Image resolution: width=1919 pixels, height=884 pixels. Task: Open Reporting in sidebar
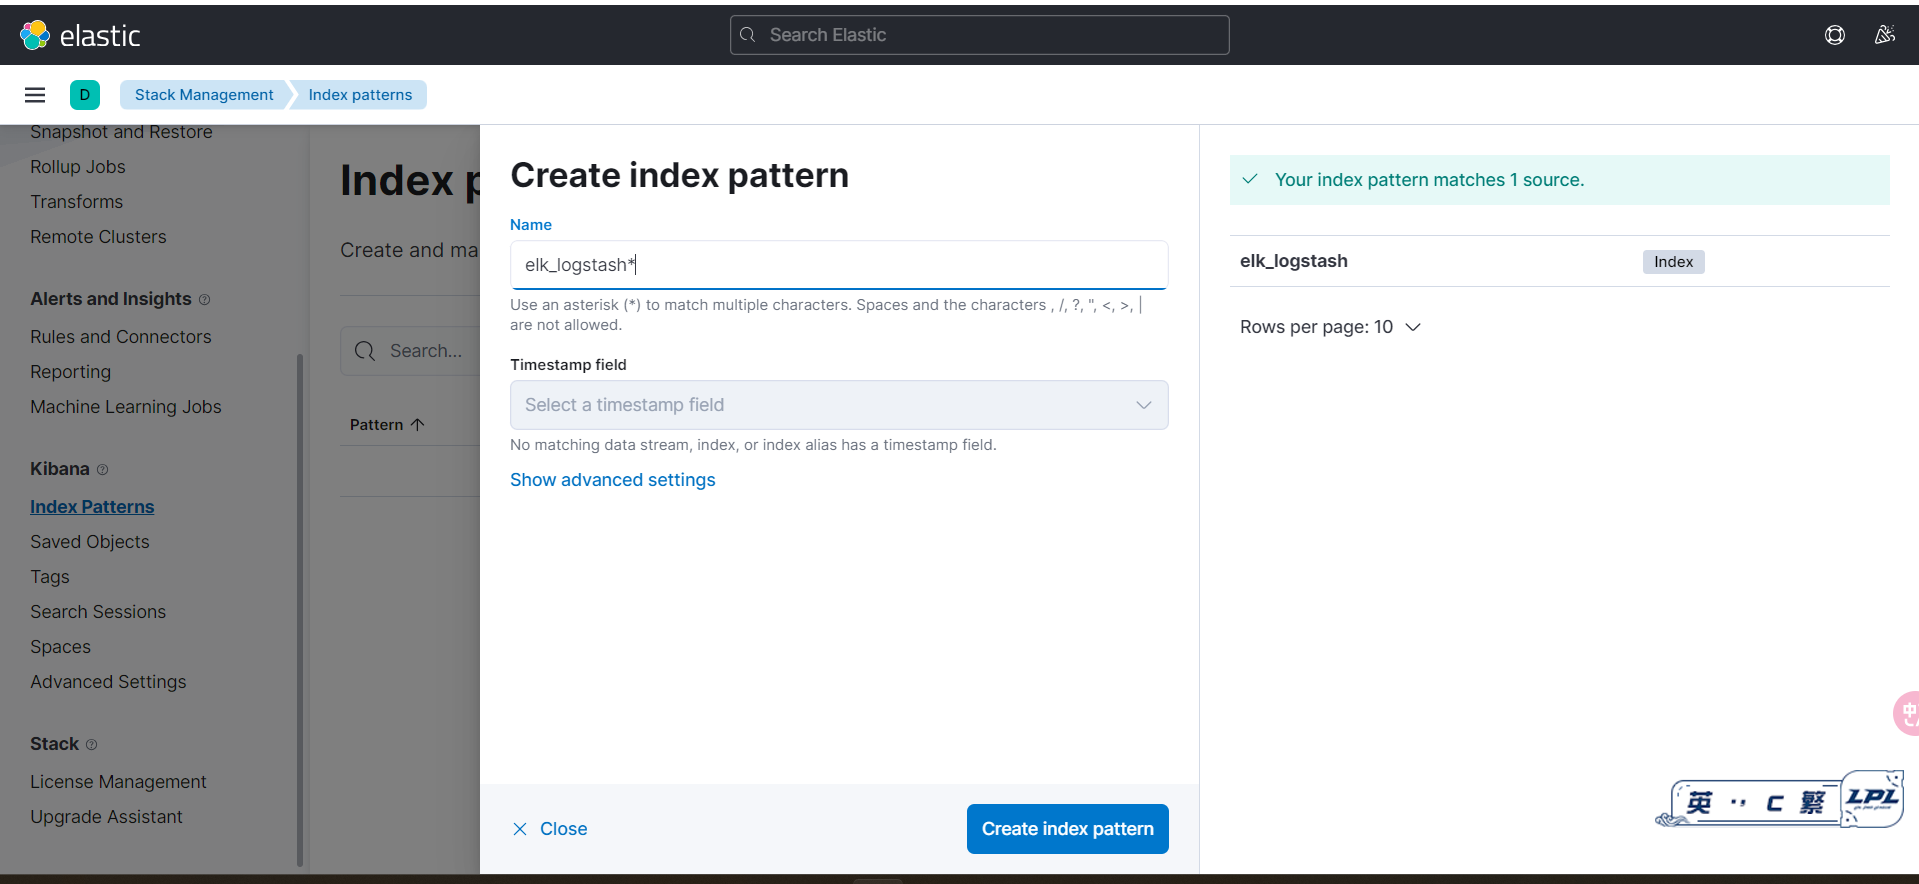[x=70, y=372]
